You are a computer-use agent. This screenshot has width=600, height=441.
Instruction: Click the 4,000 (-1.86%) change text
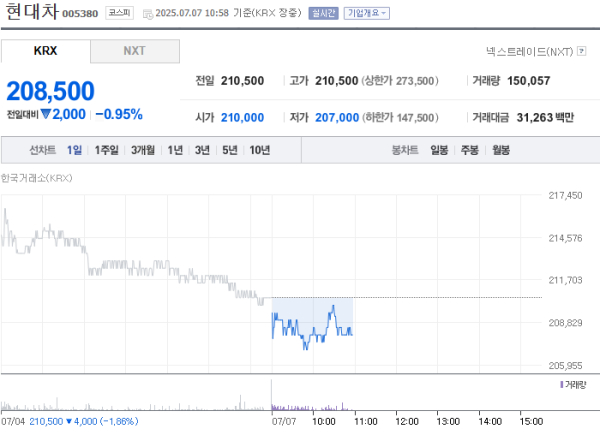click(106, 421)
